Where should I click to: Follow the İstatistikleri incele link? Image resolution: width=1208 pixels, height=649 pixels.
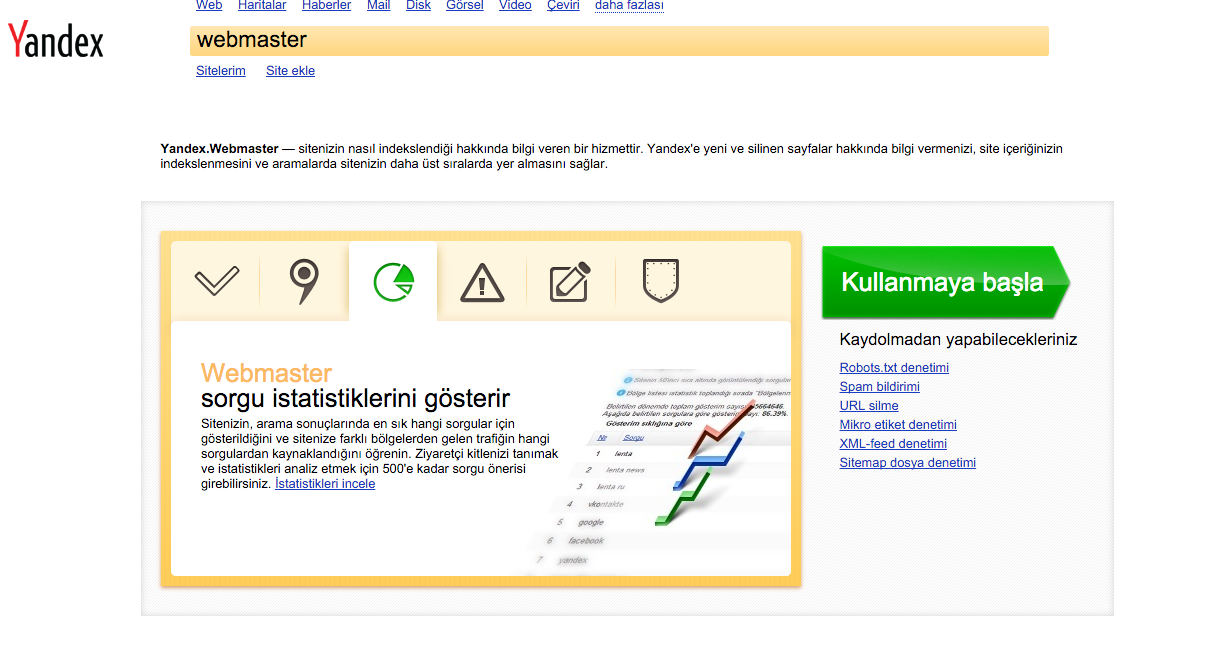(x=325, y=484)
